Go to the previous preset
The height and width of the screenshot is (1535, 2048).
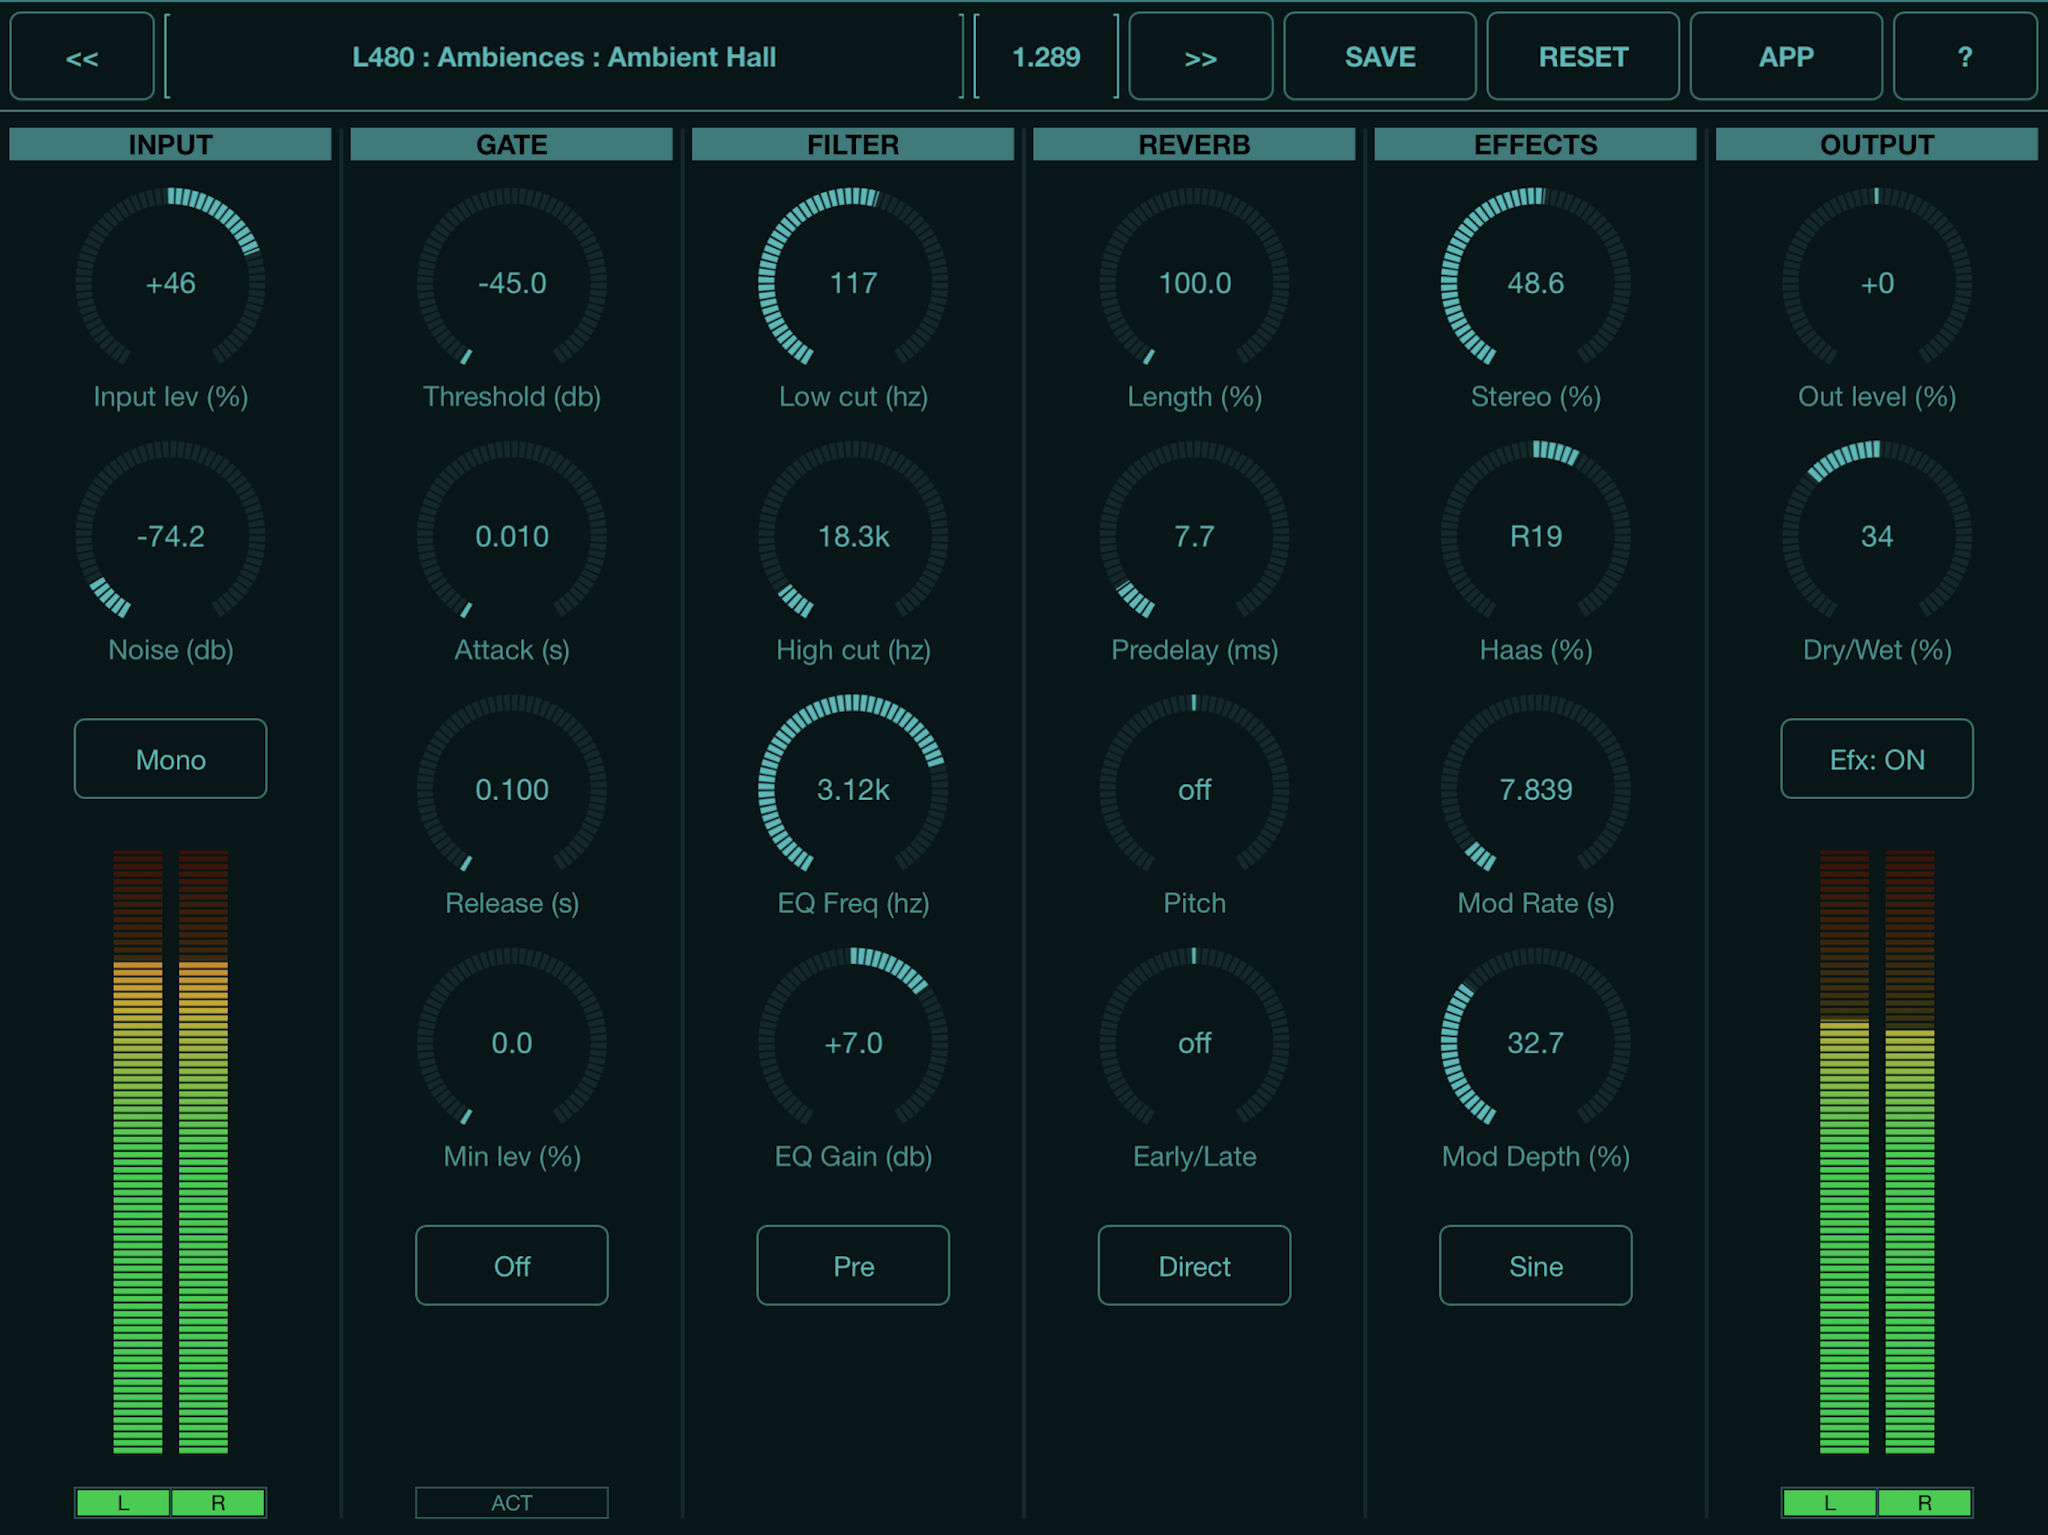(81, 57)
